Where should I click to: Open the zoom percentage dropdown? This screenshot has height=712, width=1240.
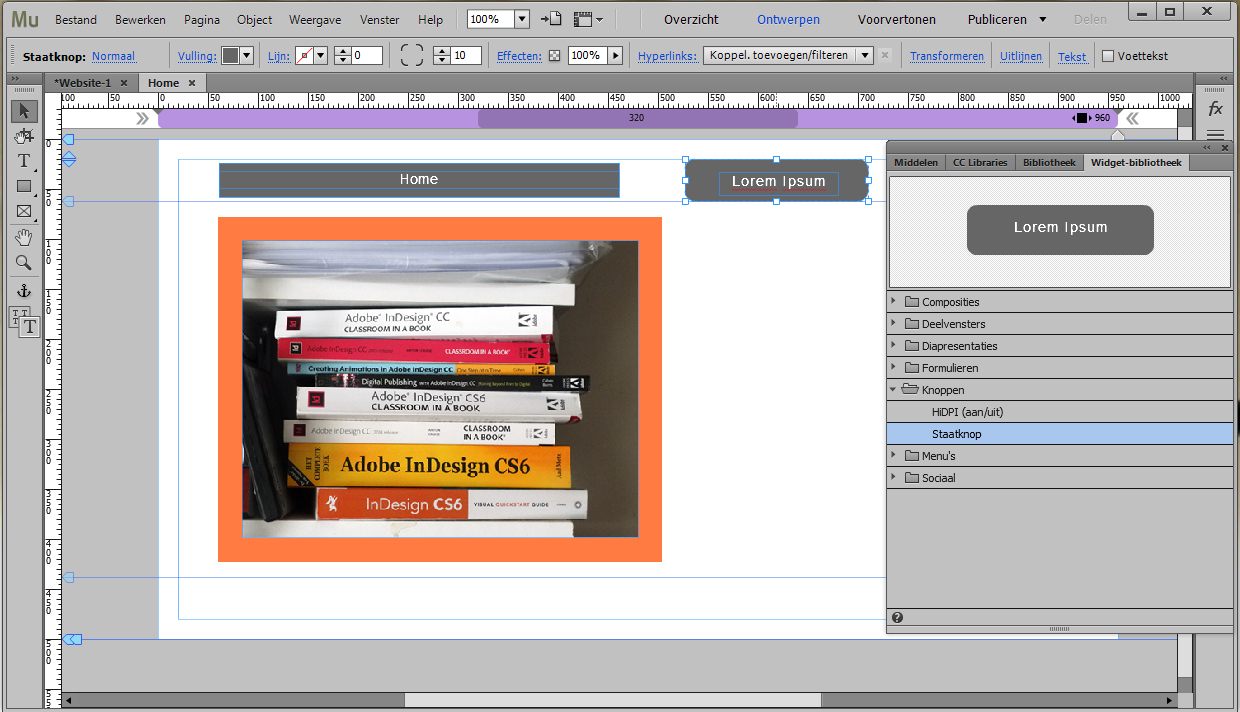click(x=522, y=19)
